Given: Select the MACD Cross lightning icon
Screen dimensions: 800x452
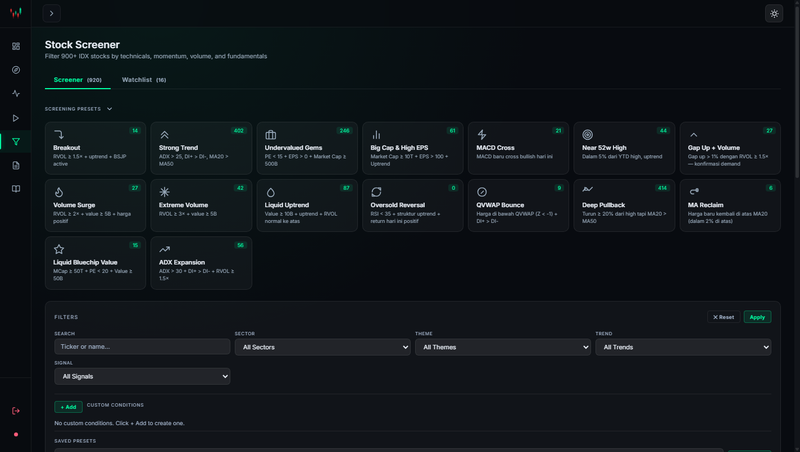Looking at the screenshot, I should click(x=482, y=135).
